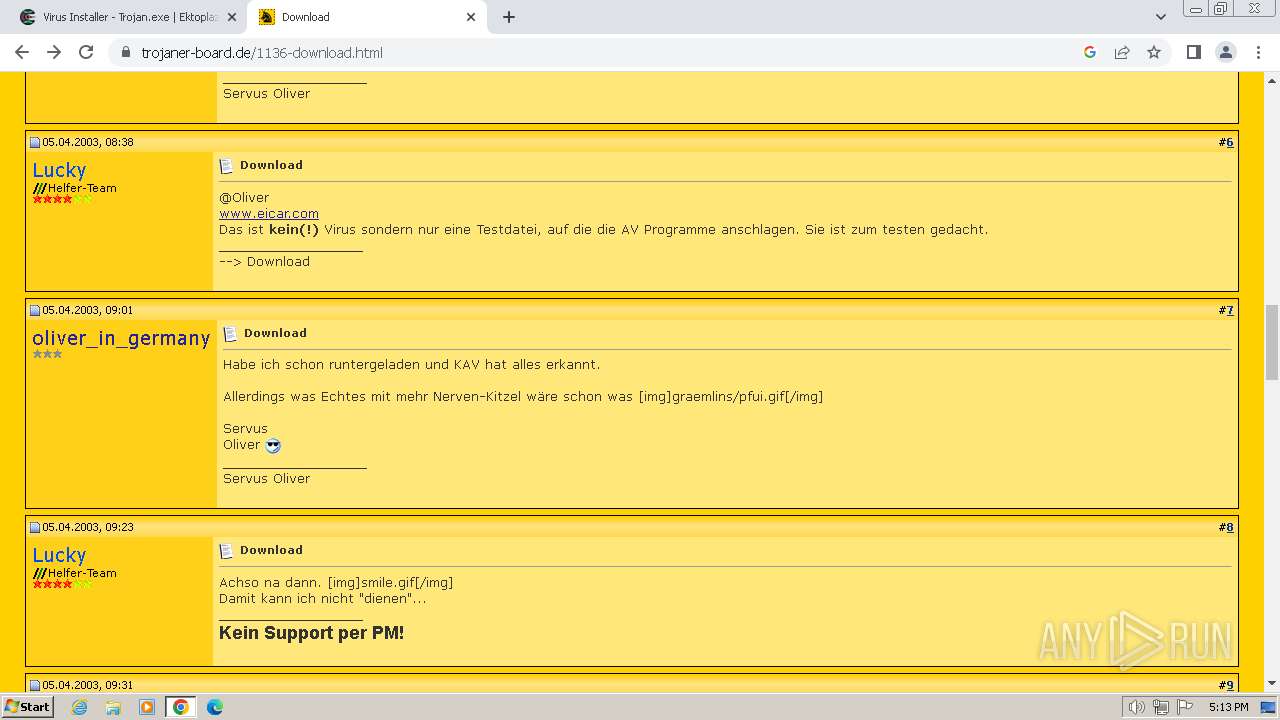Select timestamp 05.04.2003, 09:23
1280x720 pixels.
coord(88,527)
